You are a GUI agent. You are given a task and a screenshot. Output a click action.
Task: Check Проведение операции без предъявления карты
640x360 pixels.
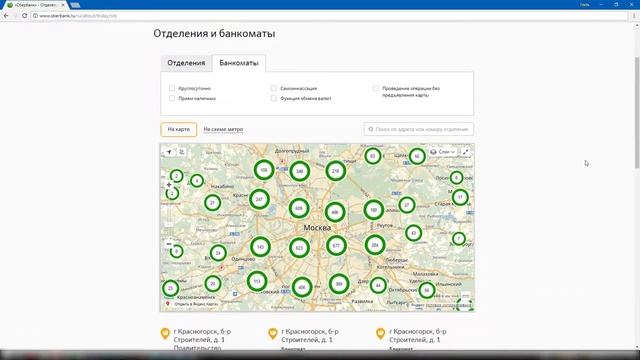click(375, 88)
